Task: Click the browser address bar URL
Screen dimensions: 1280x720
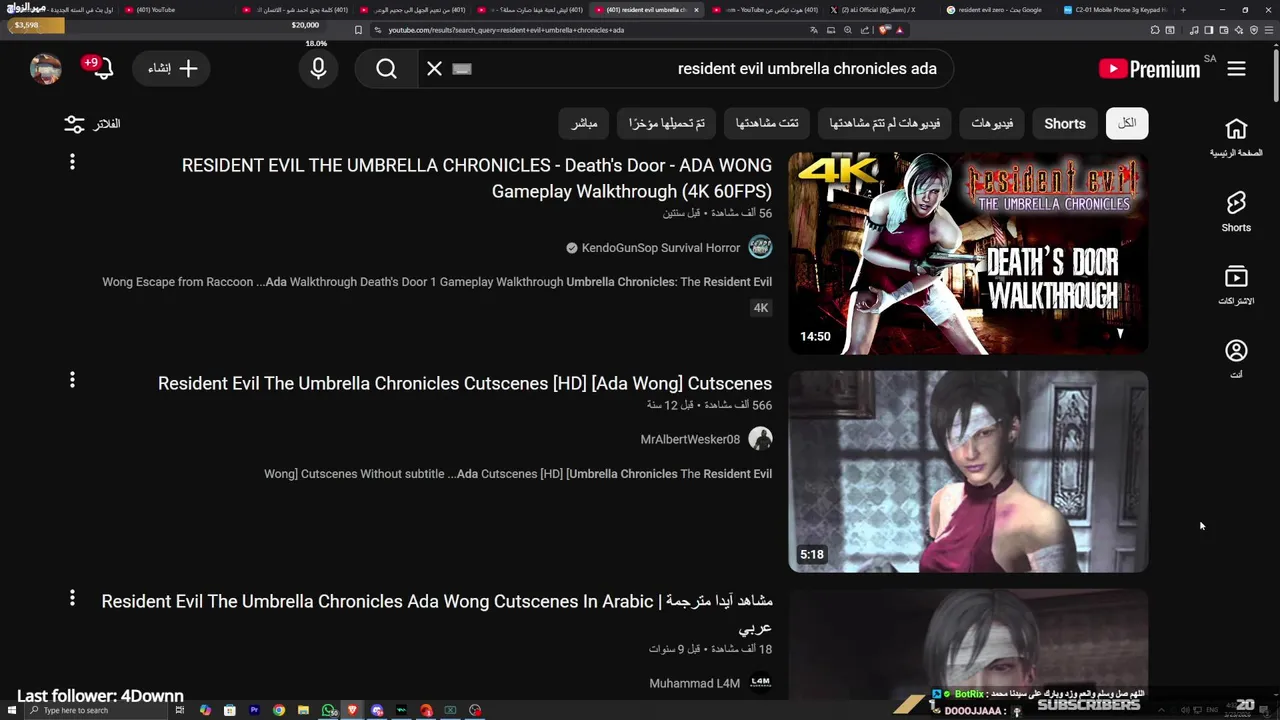Action: point(506,30)
